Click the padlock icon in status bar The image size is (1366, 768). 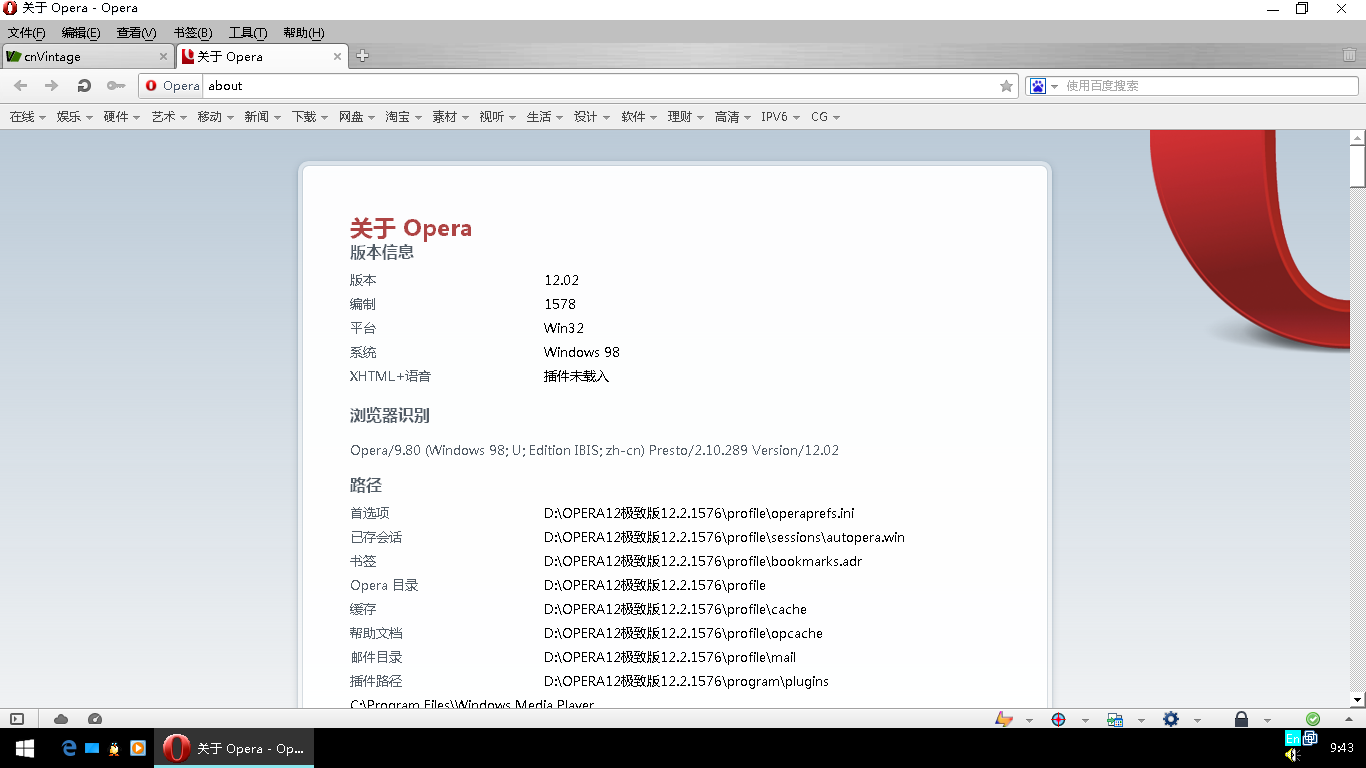pyautogui.click(x=1241, y=719)
